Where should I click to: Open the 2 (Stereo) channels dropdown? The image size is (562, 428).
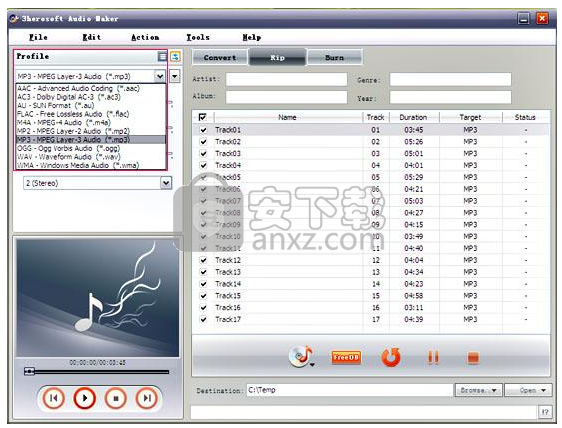[x=166, y=183]
